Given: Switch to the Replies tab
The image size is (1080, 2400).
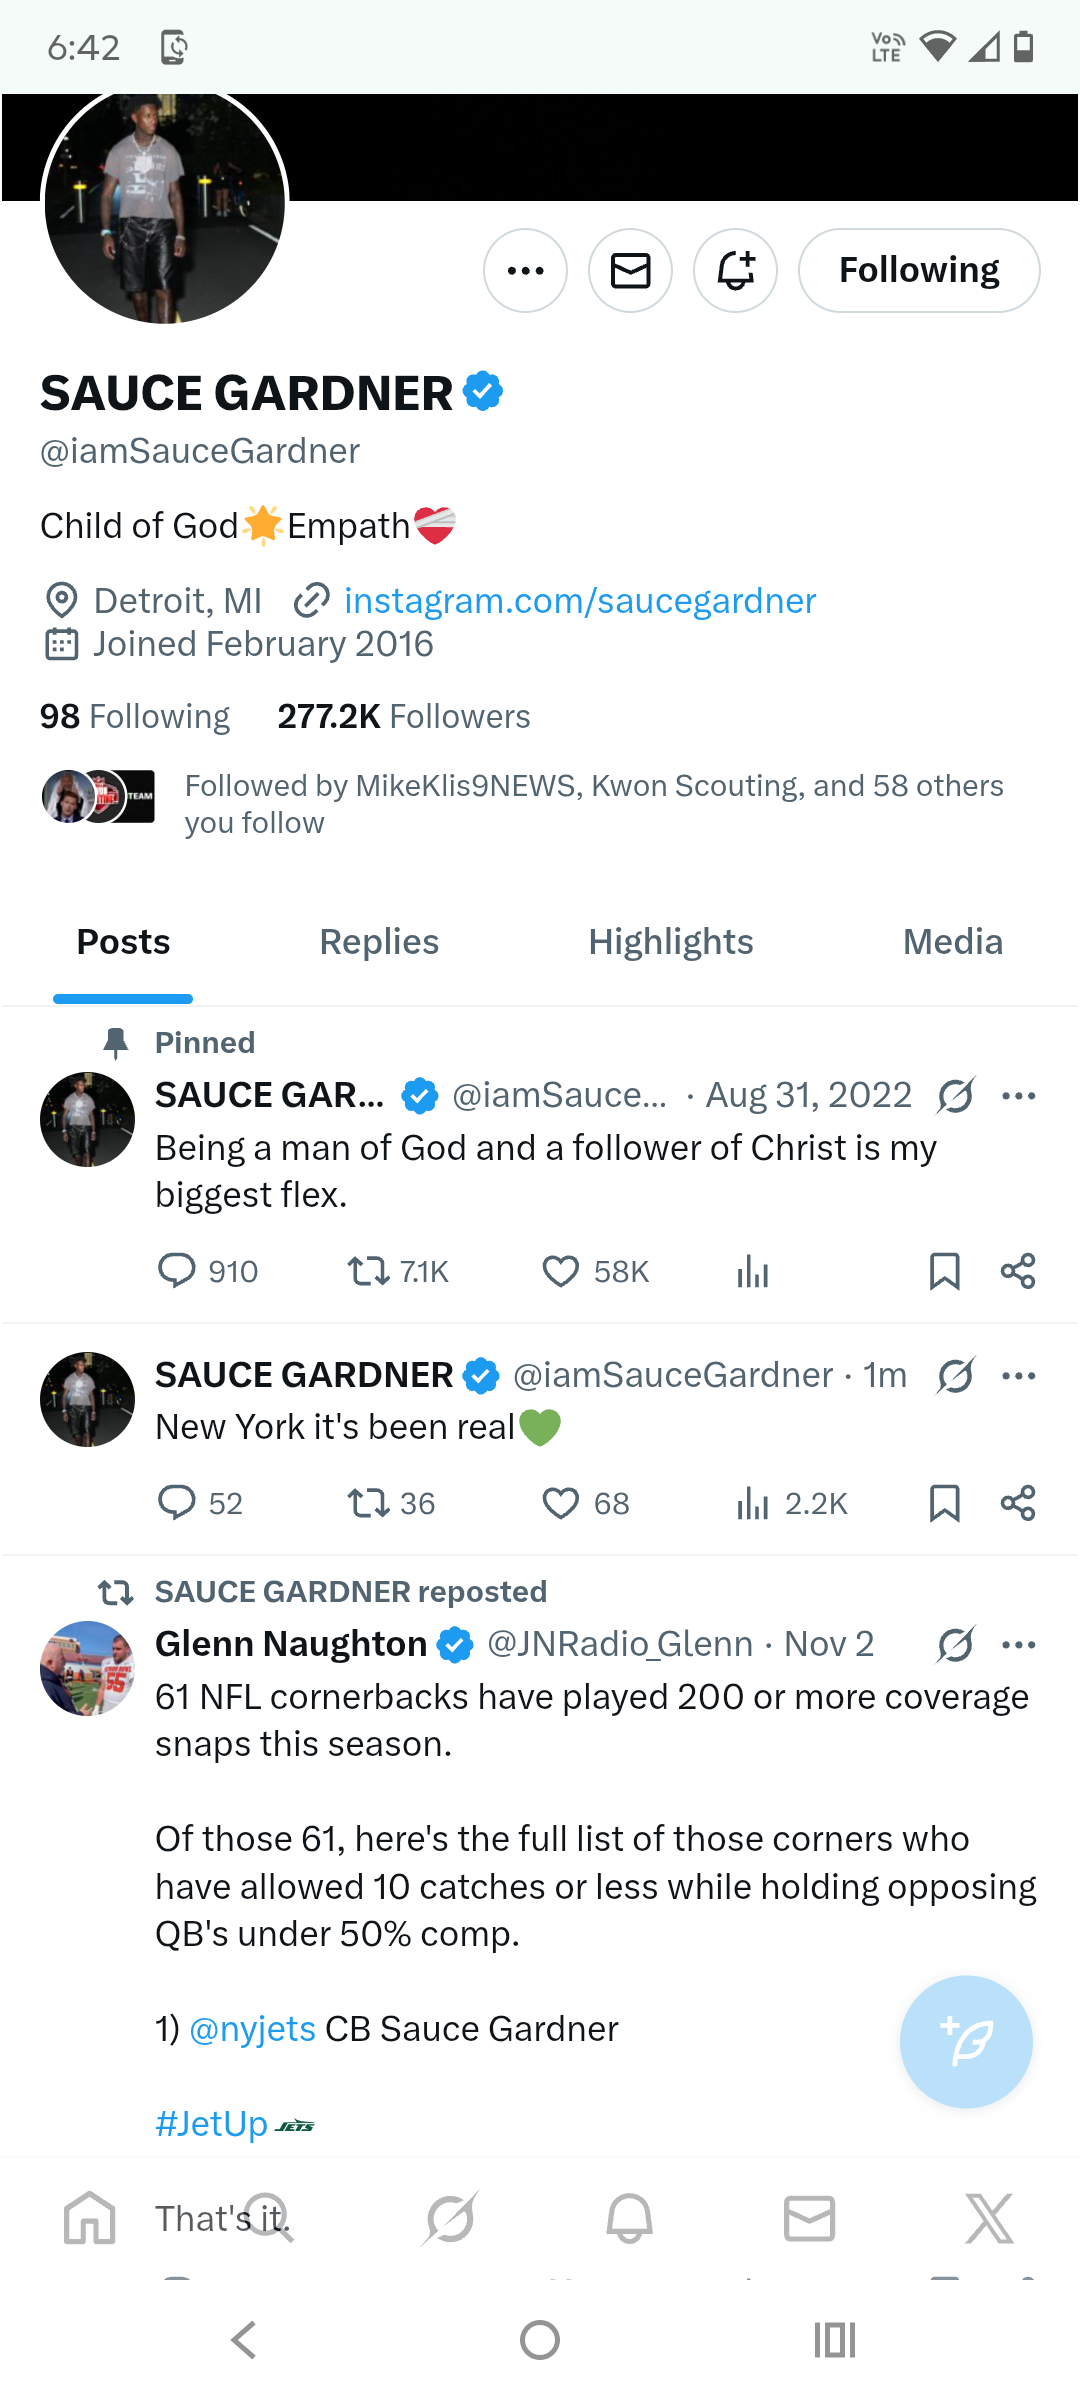Looking at the screenshot, I should click(379, 942).
